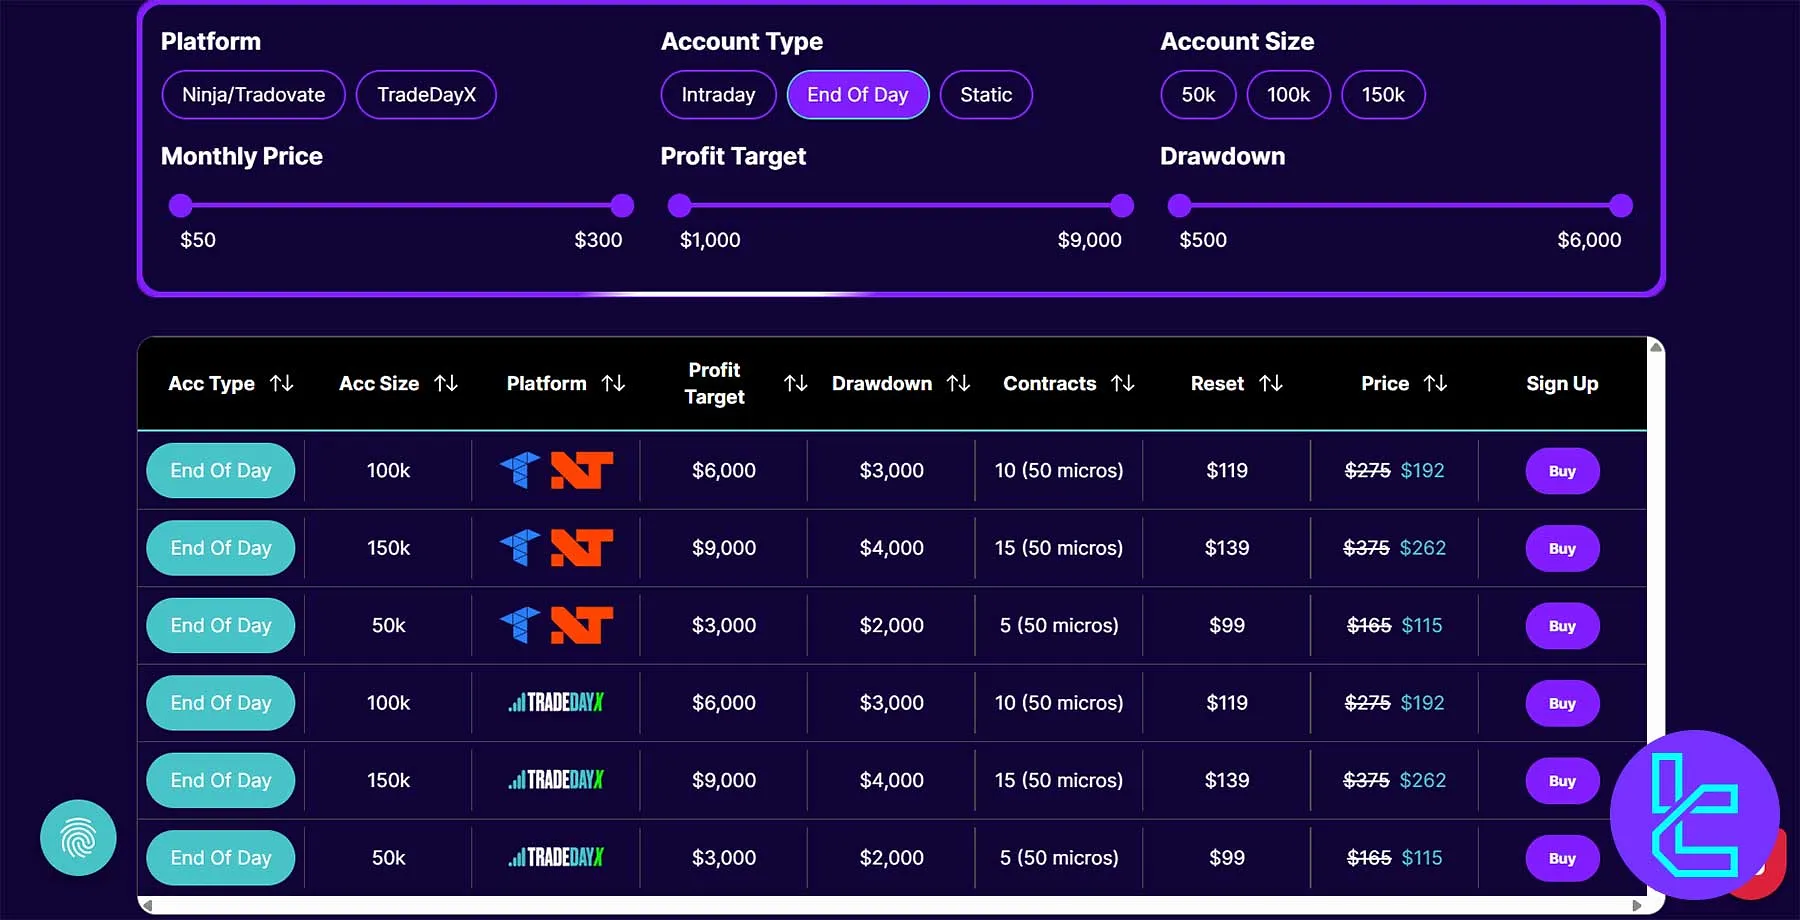
Task: Click the Reset column sort arrows
Action: point(1271,383)
